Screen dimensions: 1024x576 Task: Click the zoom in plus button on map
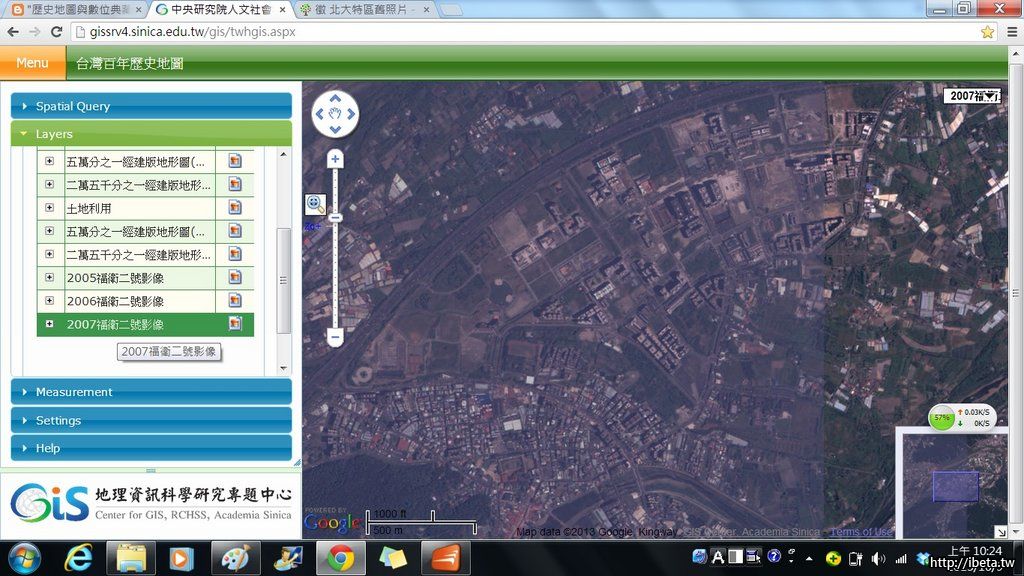point(335,158)
